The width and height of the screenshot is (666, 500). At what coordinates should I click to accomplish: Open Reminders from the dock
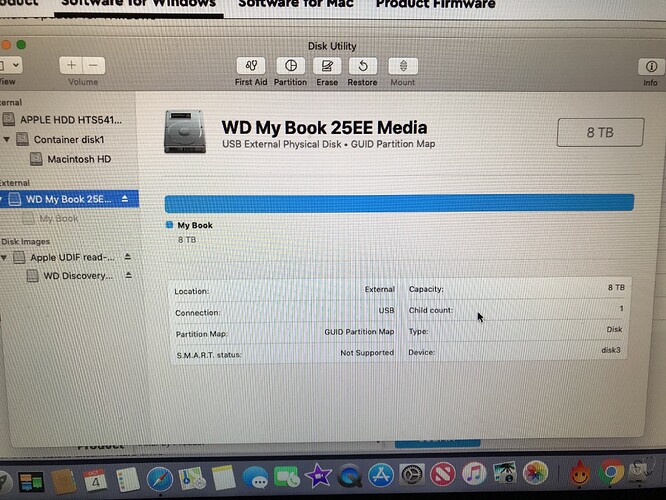(x=127, y=480)
